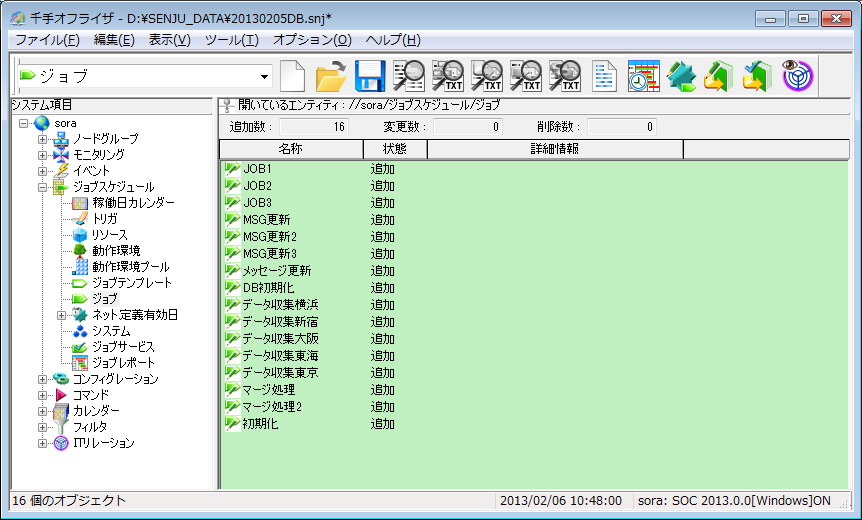
Task: Expand the ネット定義有効日 node
Action: 62,315
